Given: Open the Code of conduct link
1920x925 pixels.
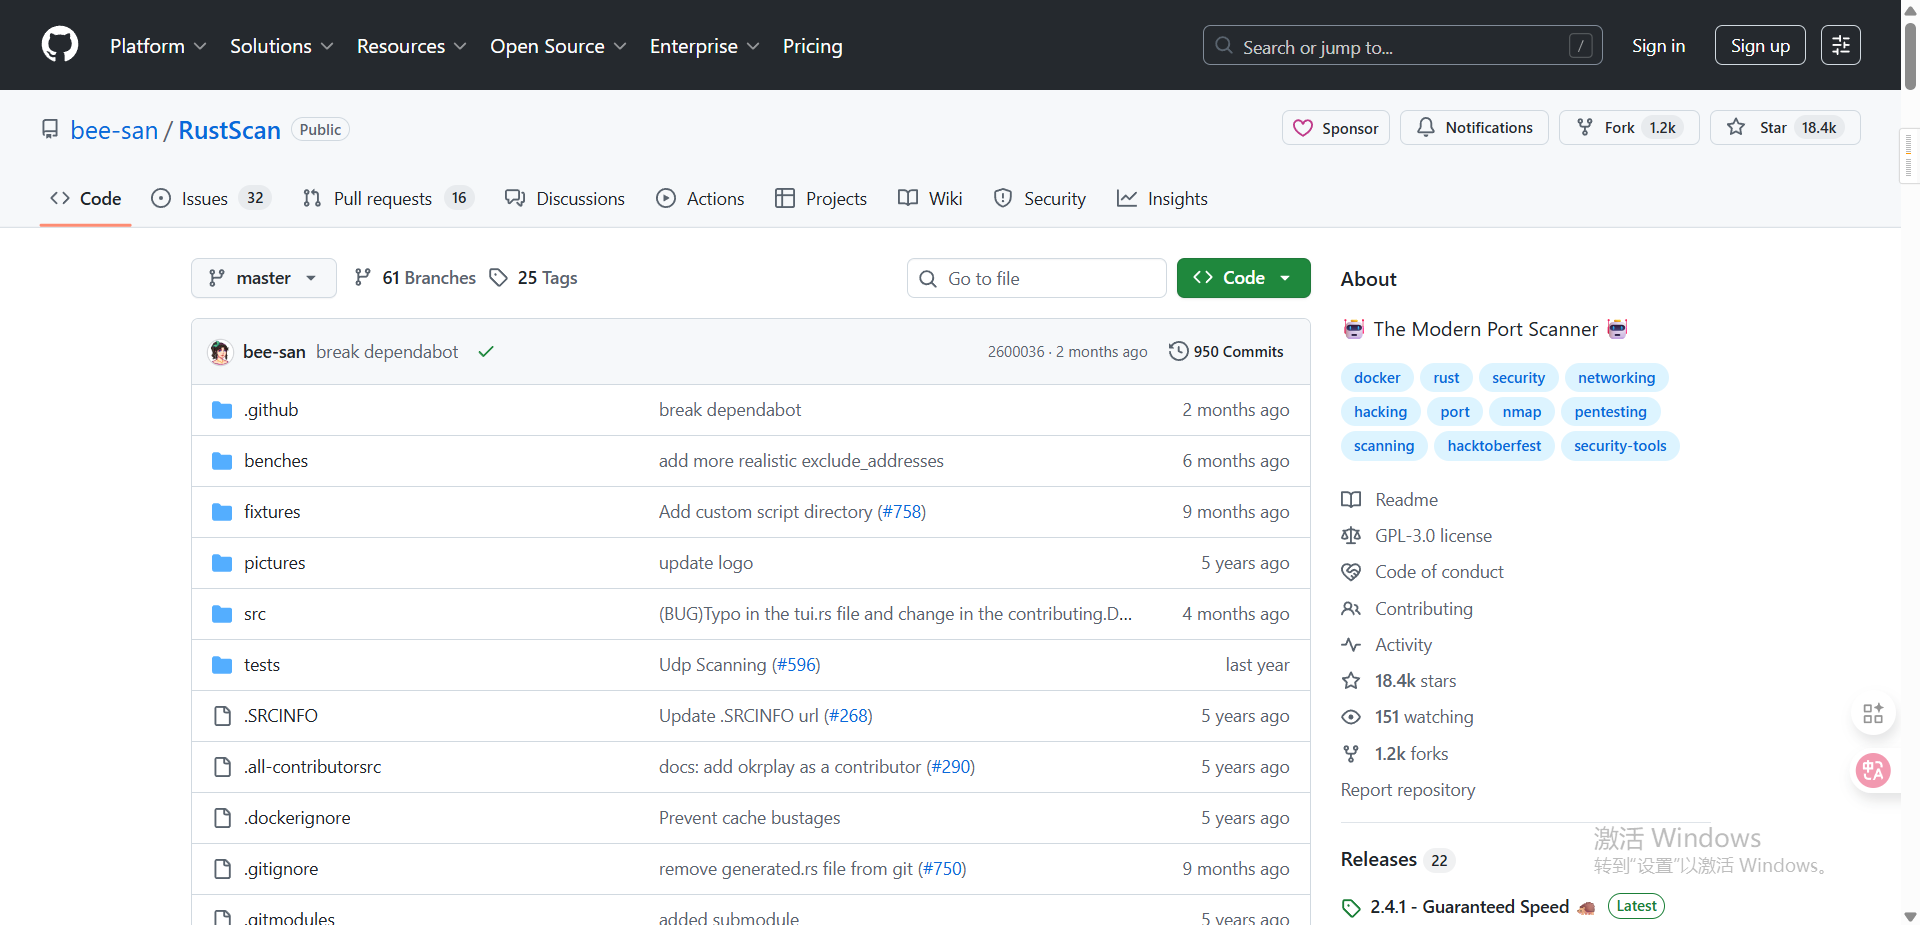Looking at the screenshot, I should (1422, 572).
